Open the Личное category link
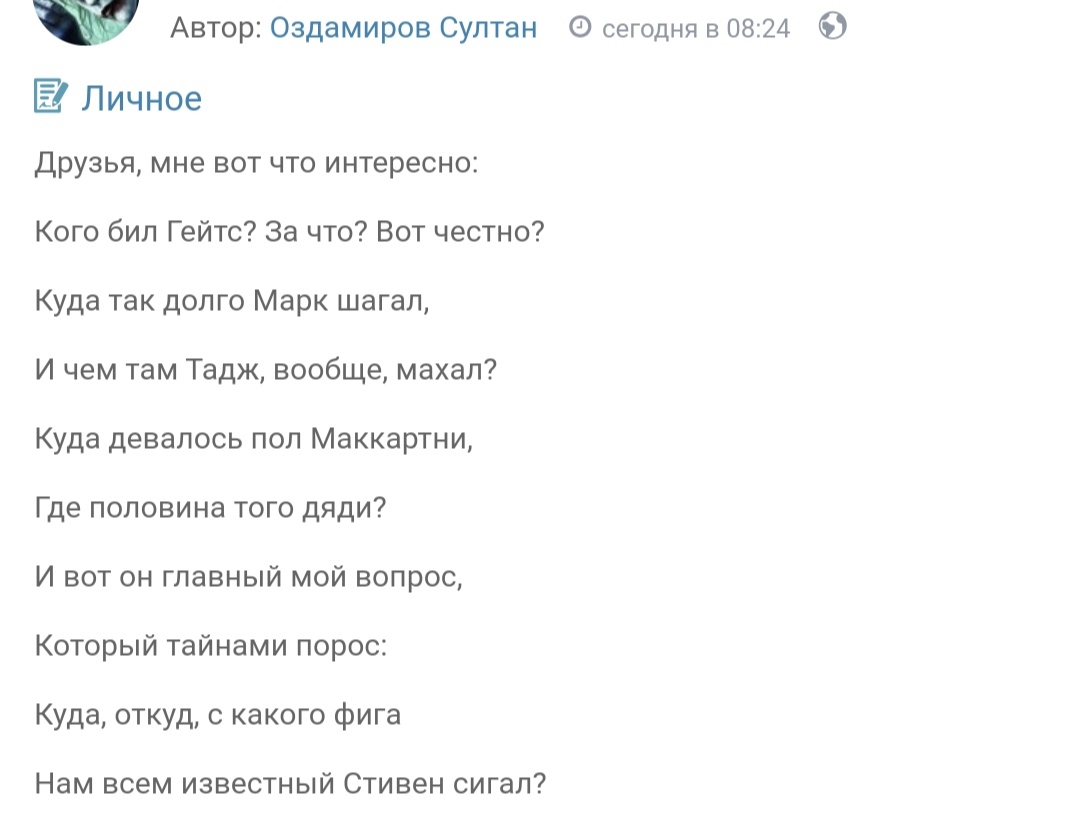The width and height of the screenshot is (1080, 838). coord(141,98)
